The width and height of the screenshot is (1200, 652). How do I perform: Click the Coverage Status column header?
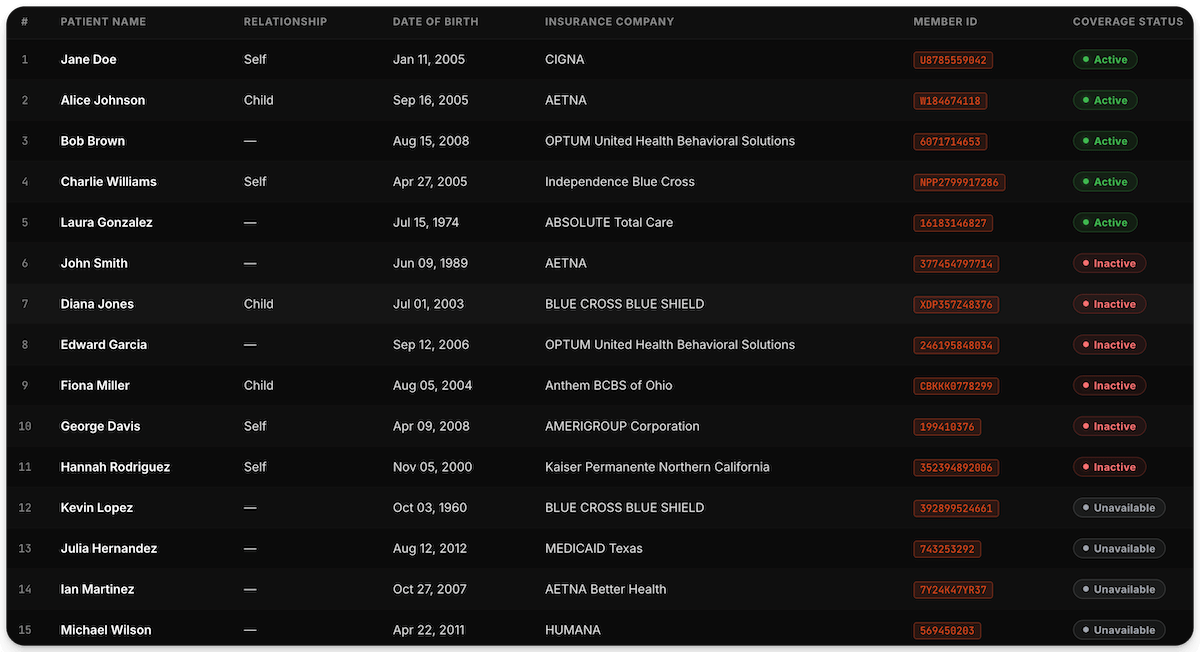click(1128, 22)
